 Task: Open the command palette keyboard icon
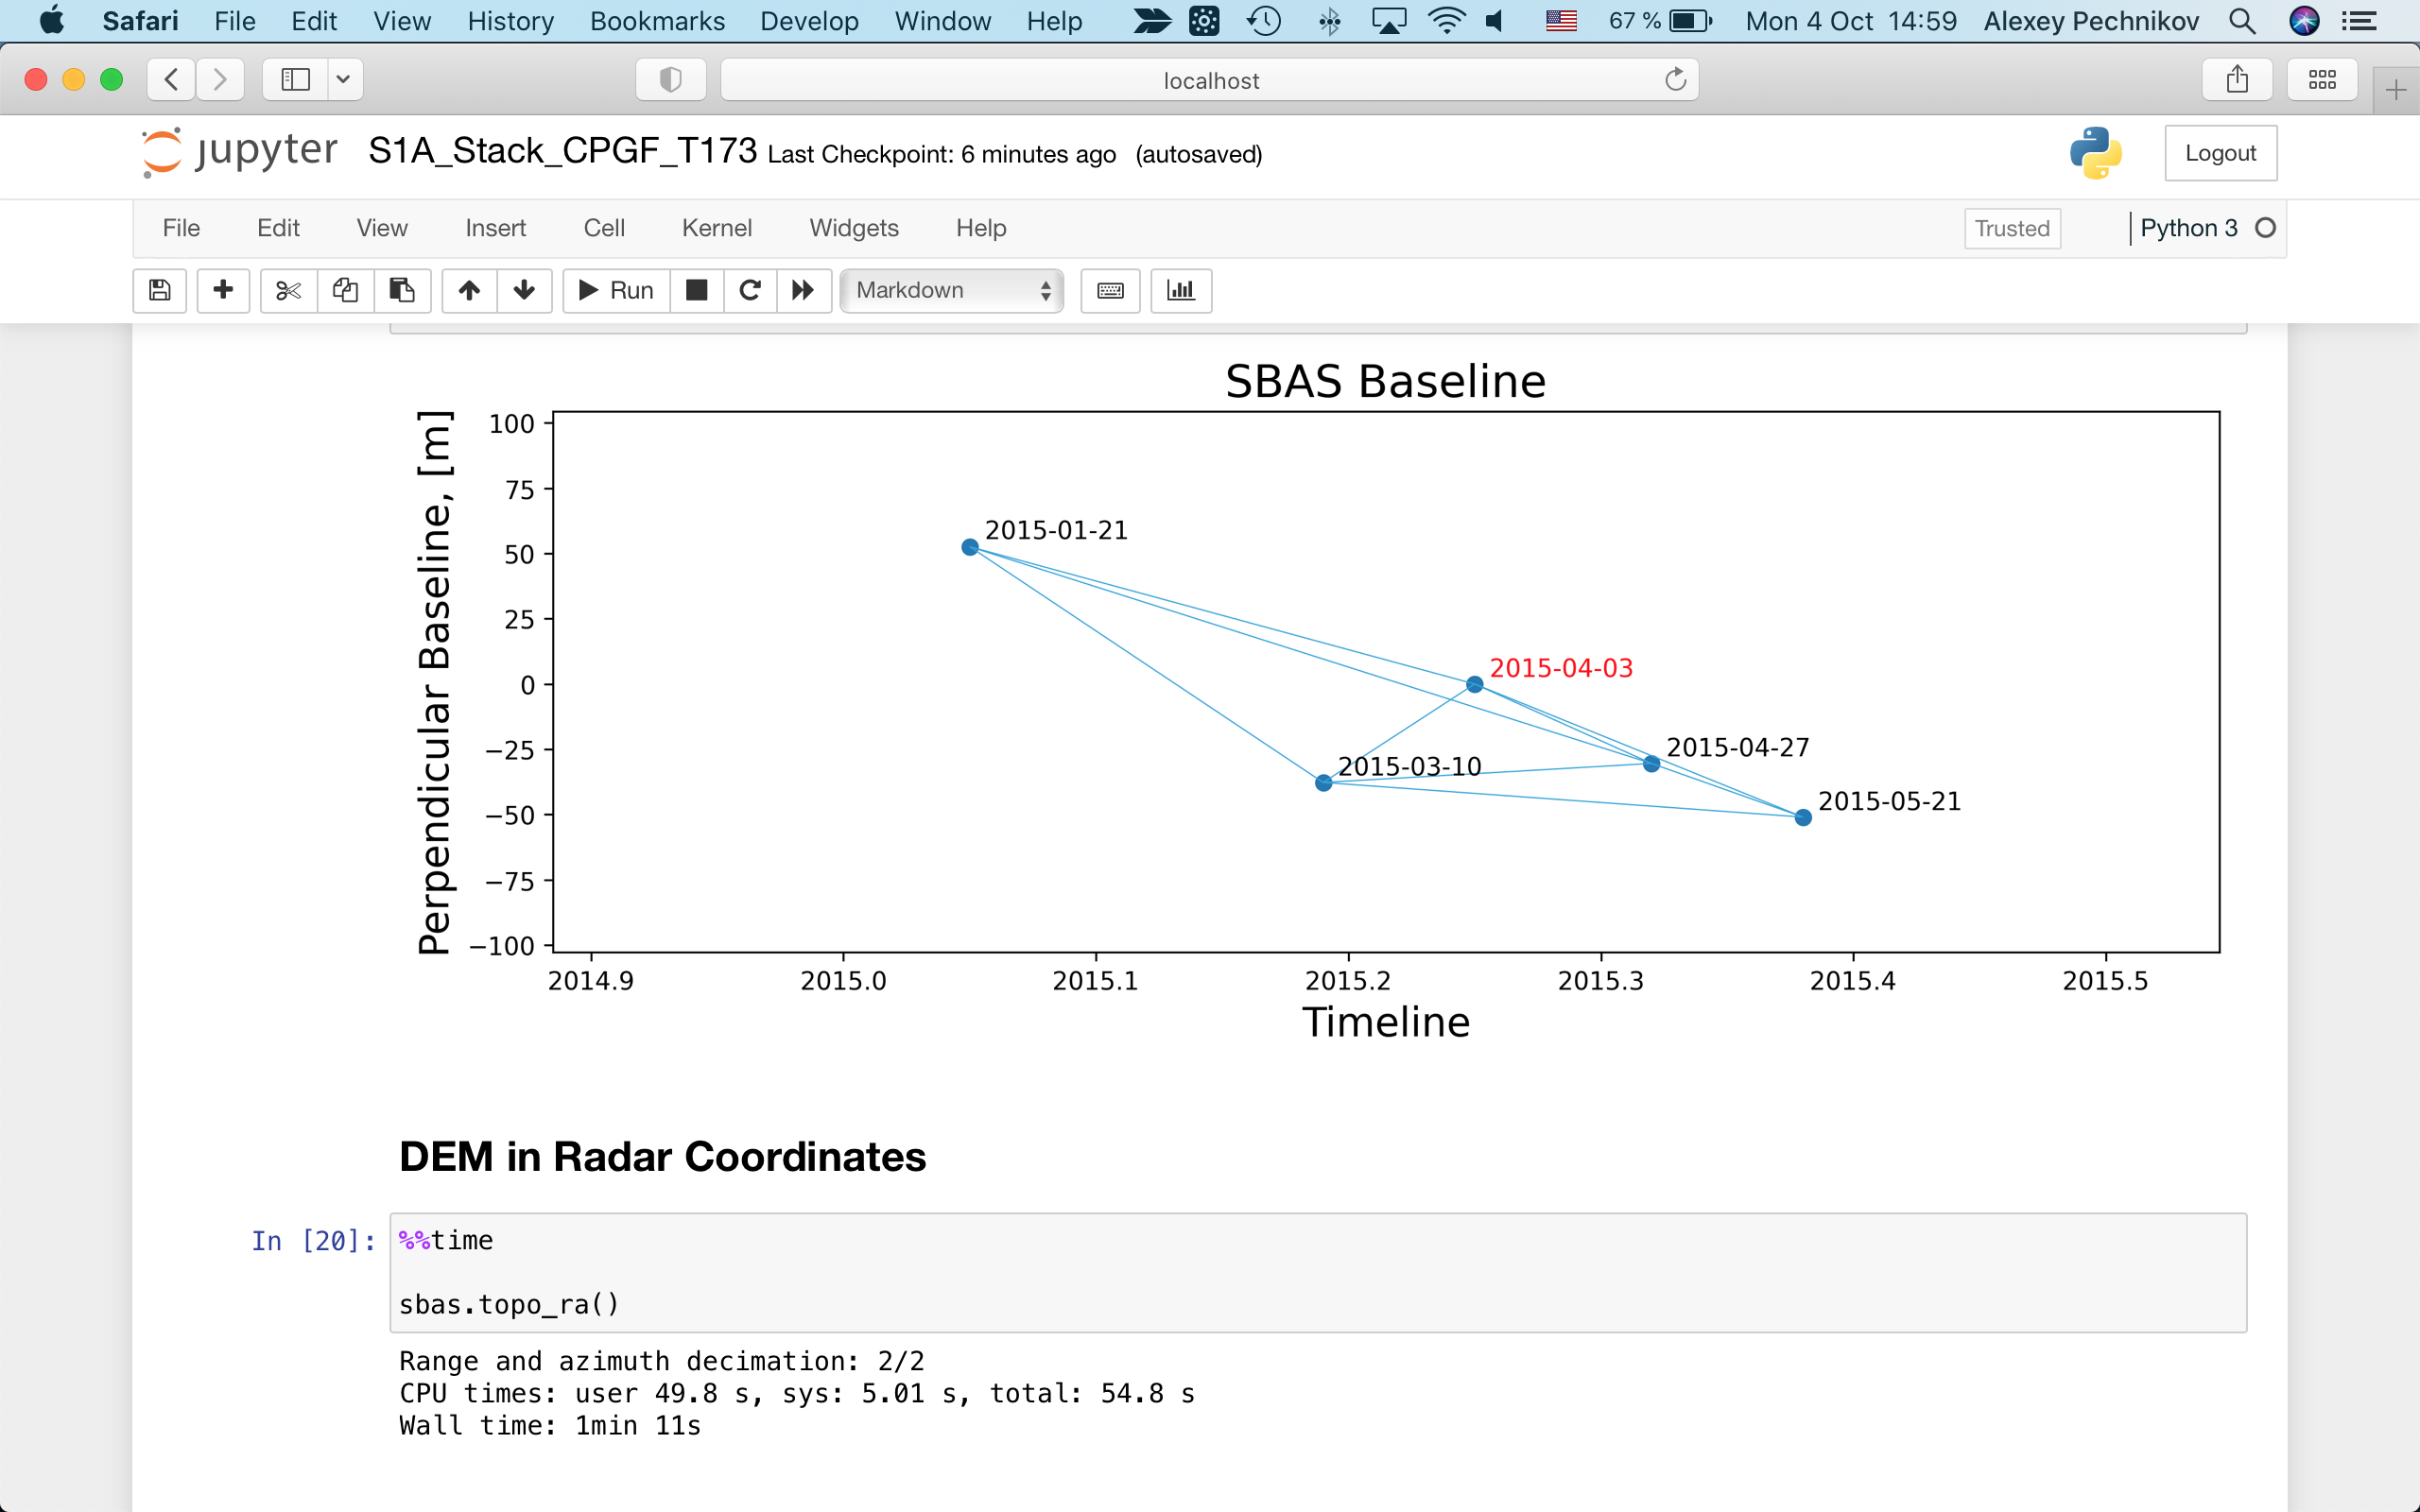[x=1110, y=290]
